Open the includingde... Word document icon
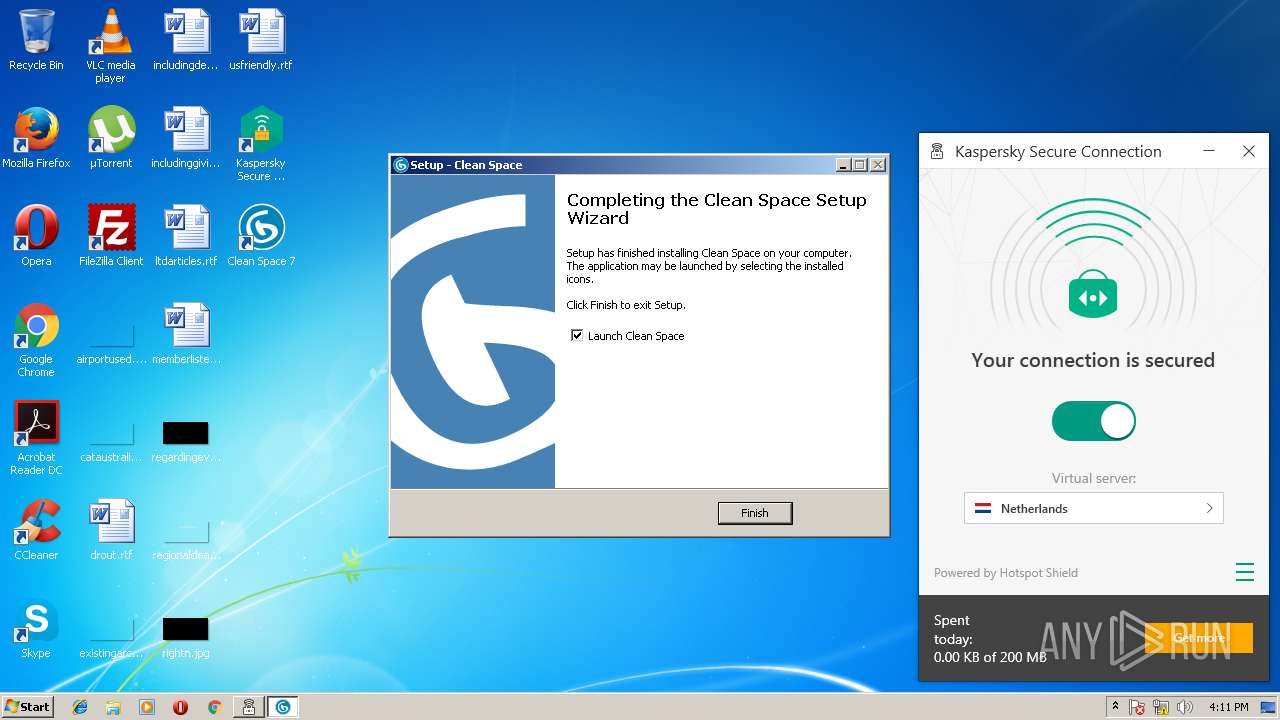Screen dimensions: 1280x720 [186, 40]
